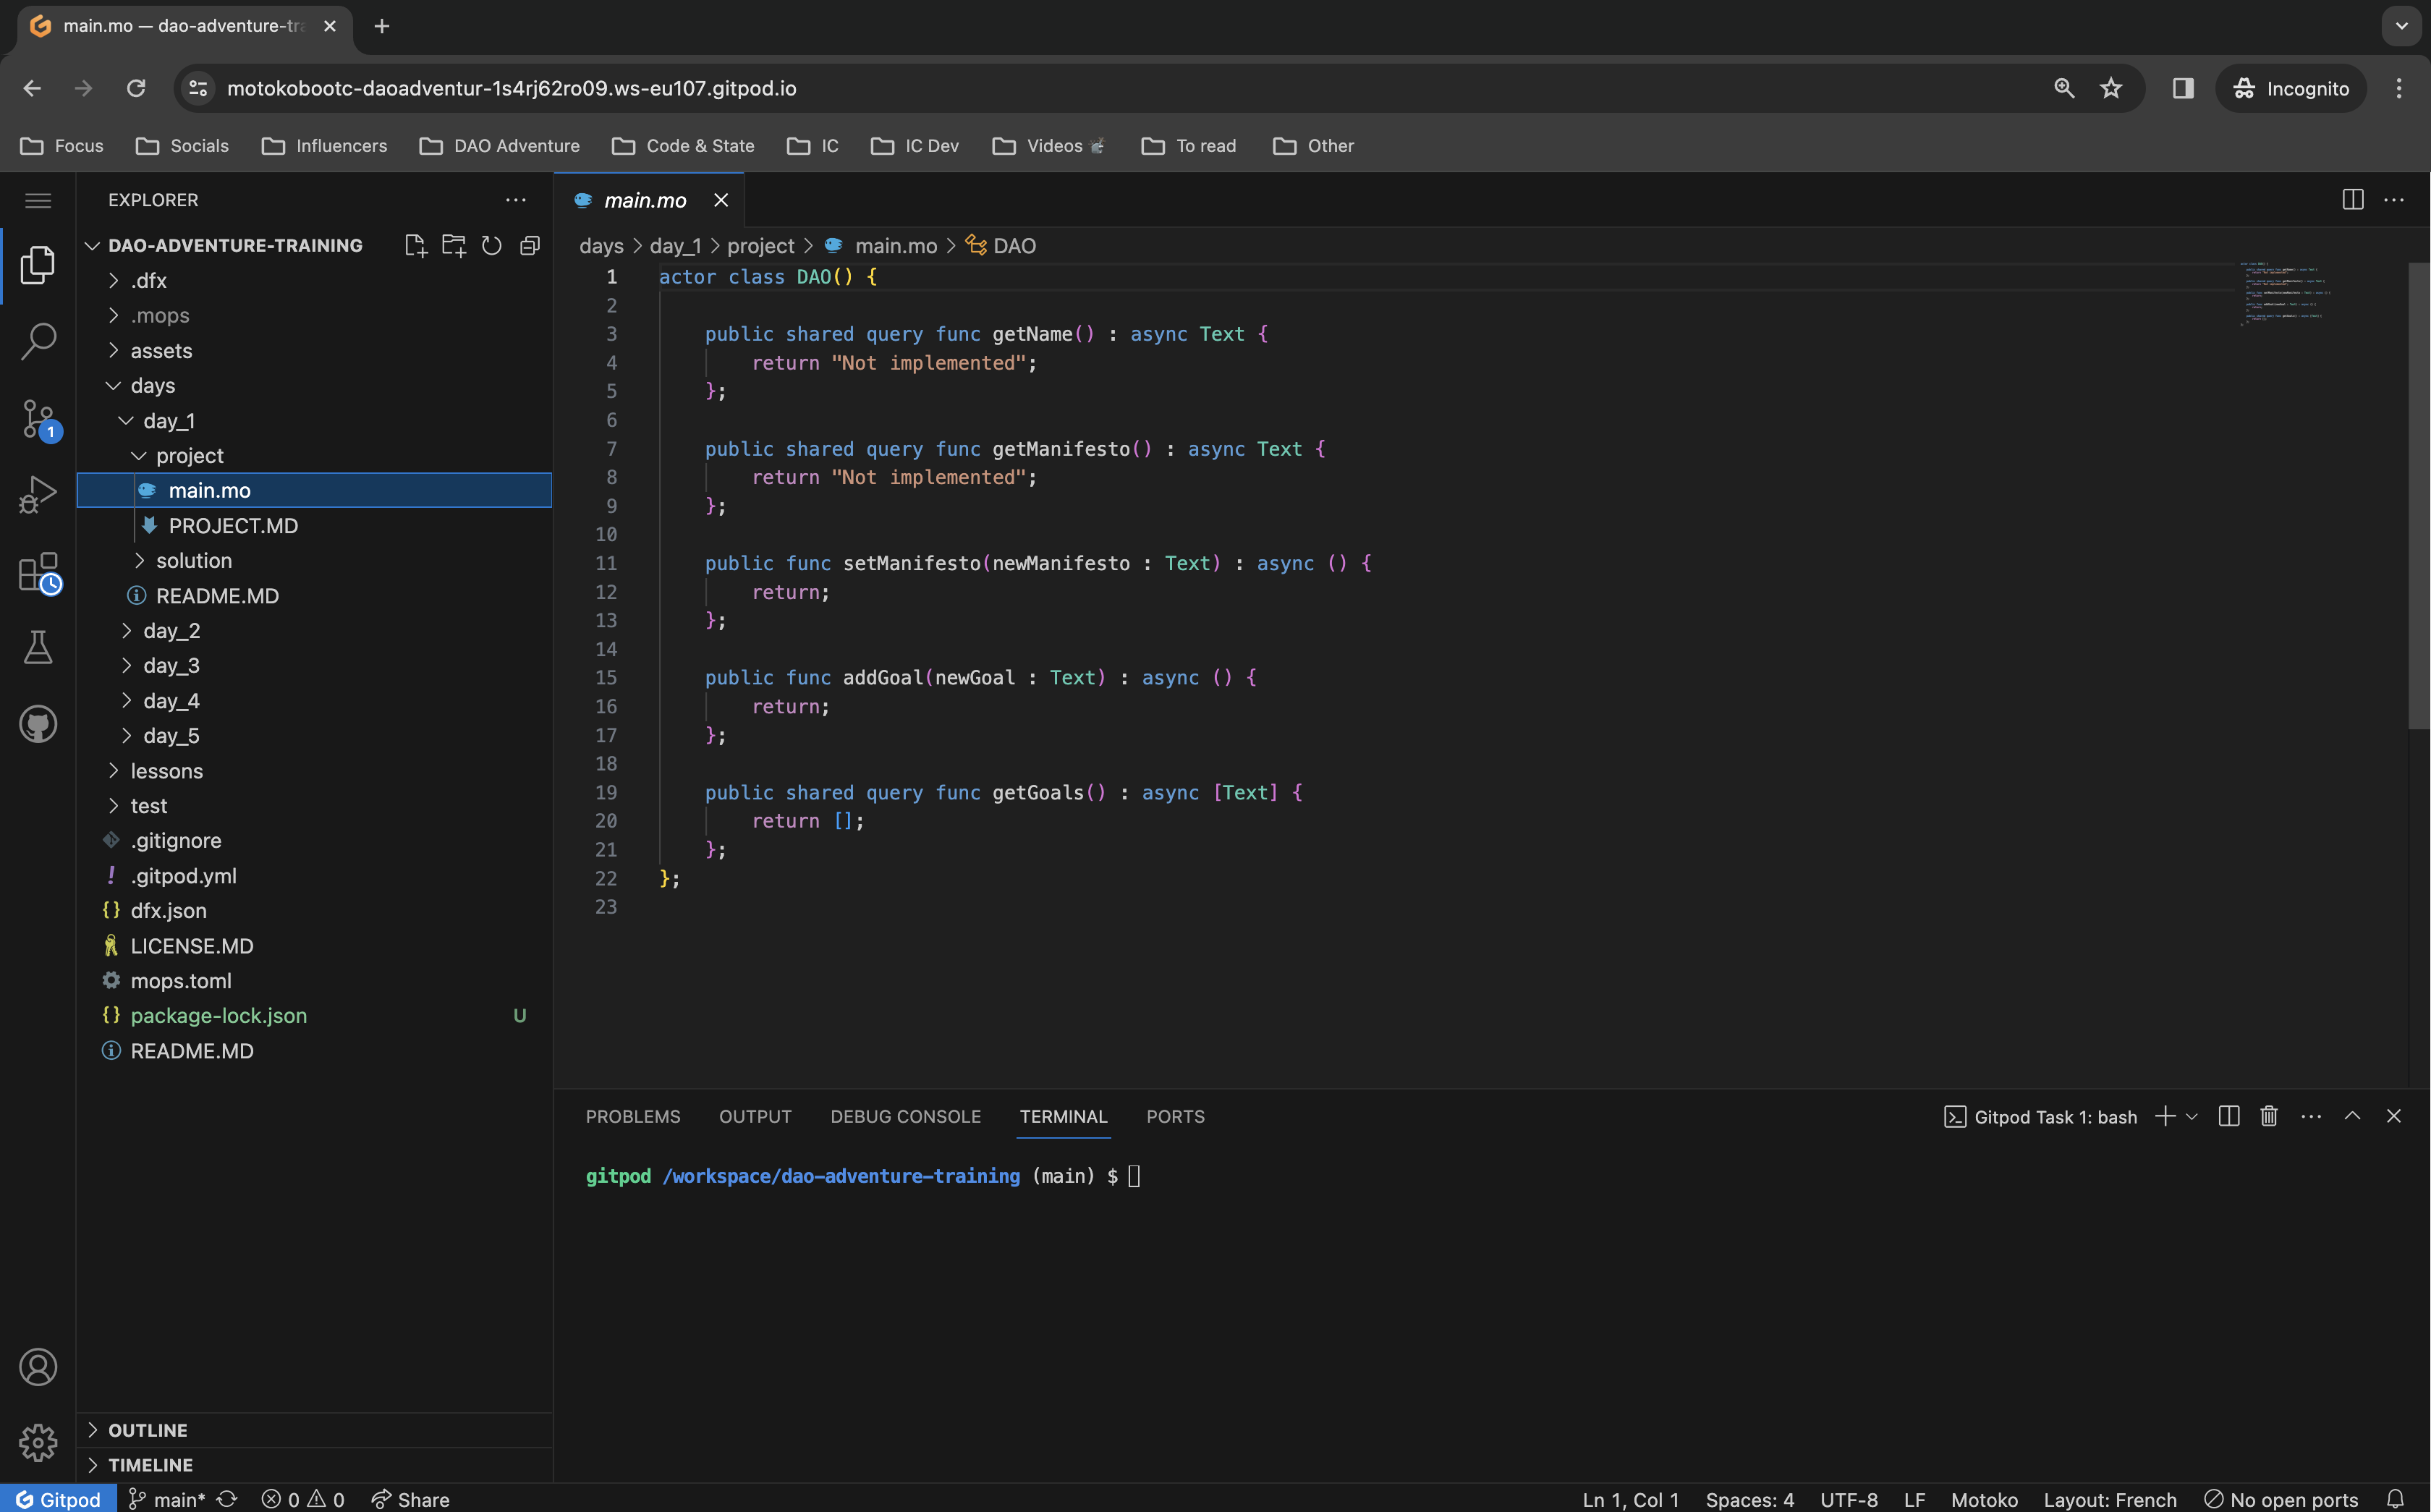
Task: Create a new folder in explorer
Action: 454,245
